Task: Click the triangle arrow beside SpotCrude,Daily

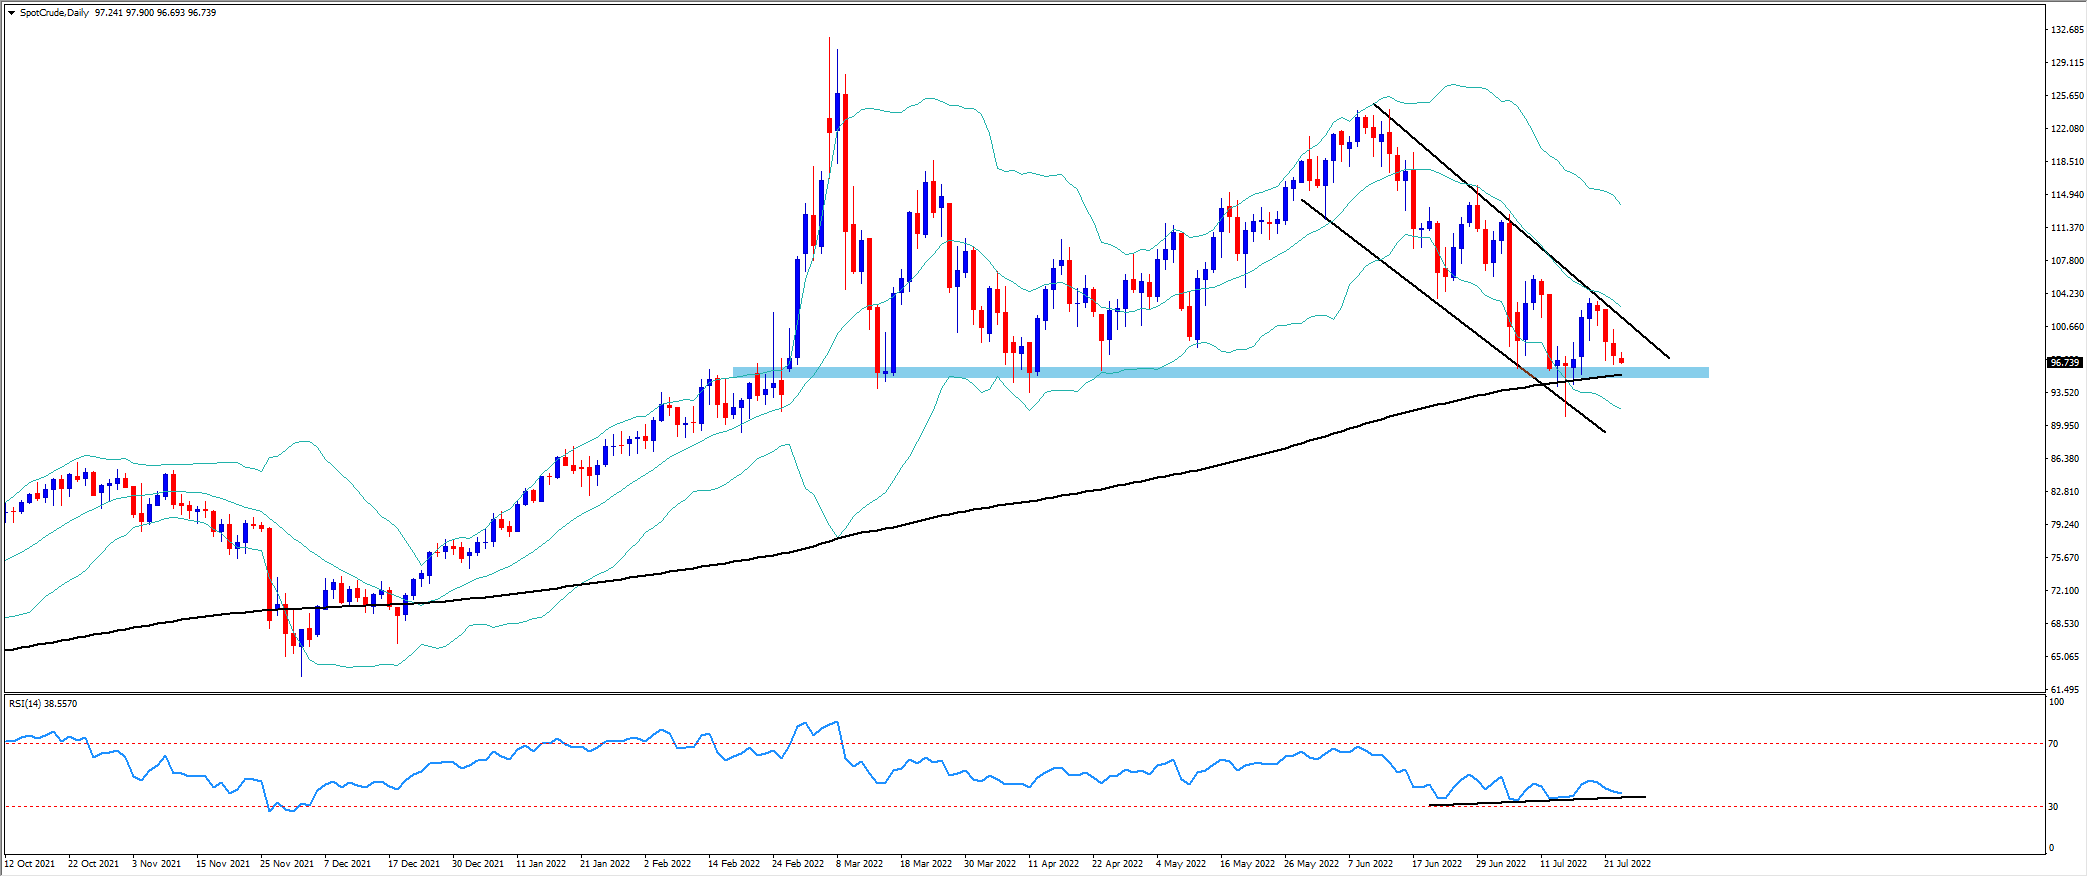Action: tap(11, 13)
